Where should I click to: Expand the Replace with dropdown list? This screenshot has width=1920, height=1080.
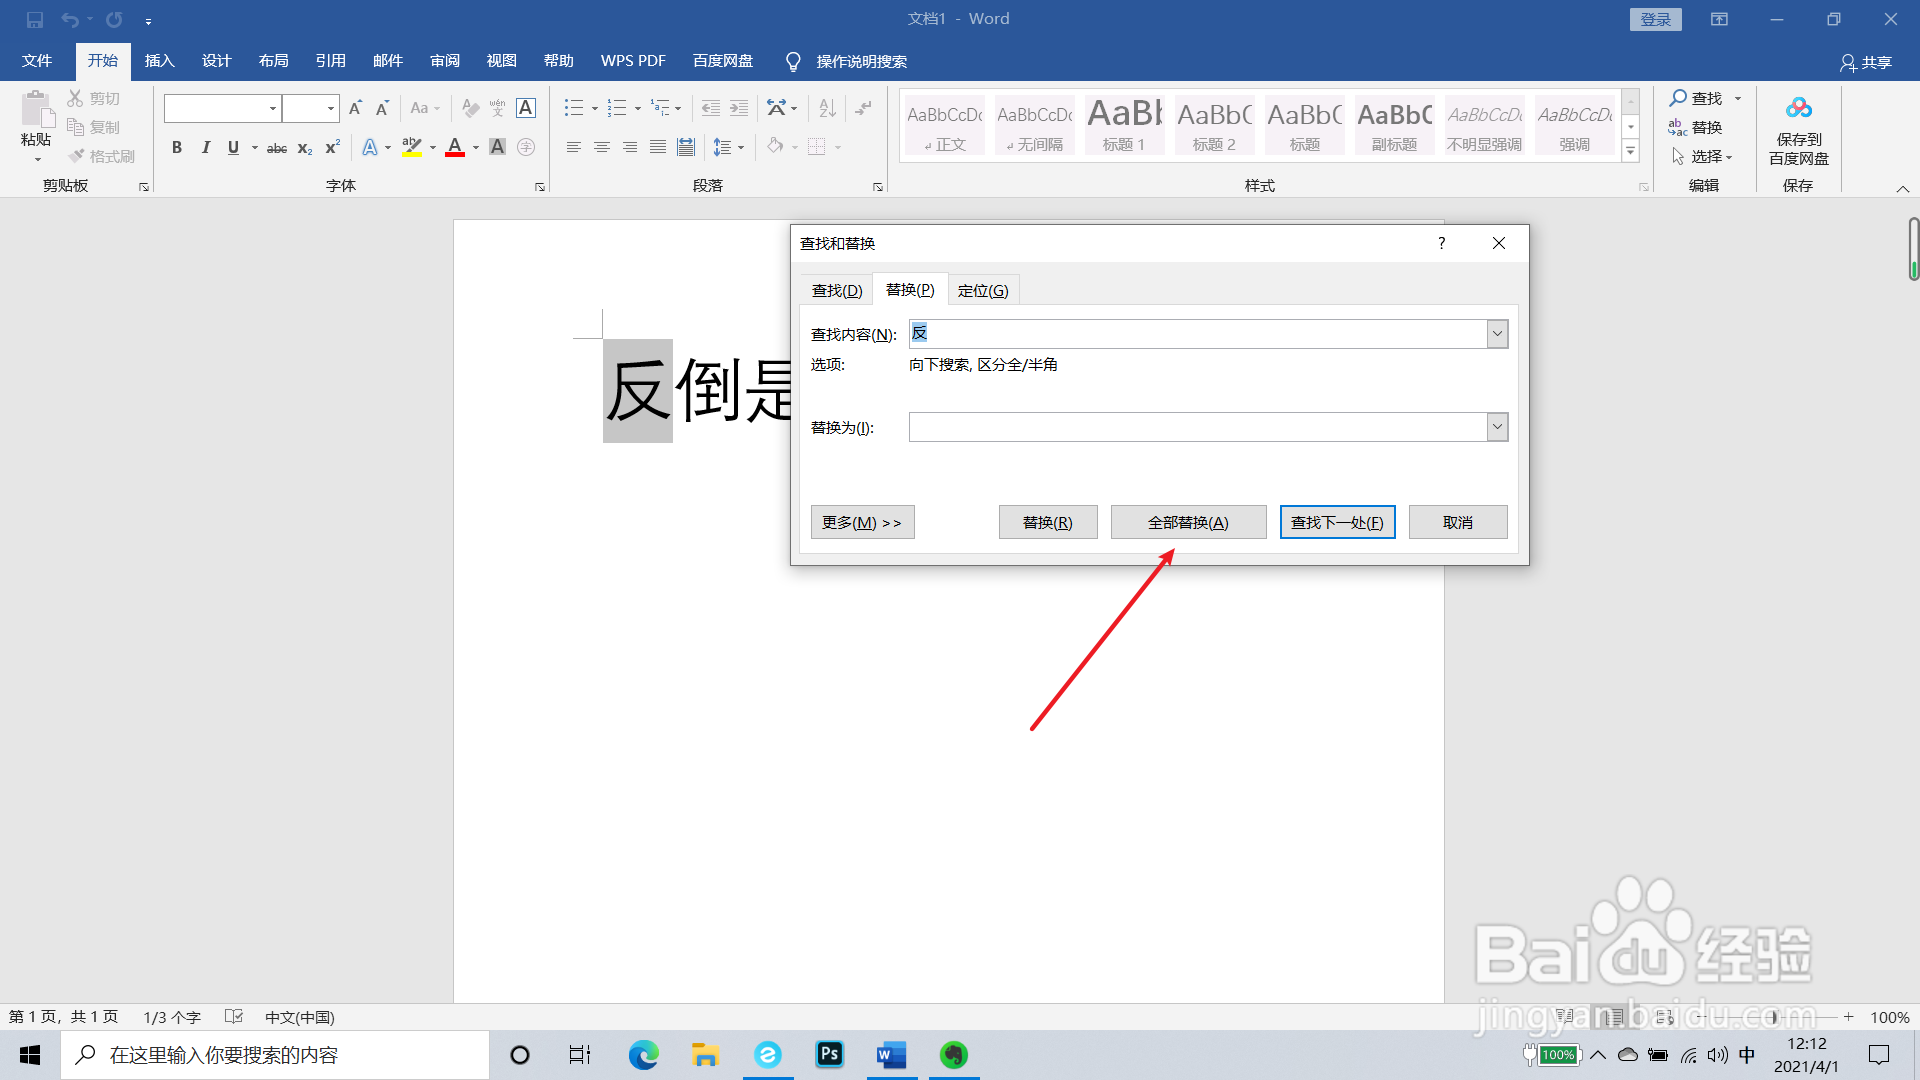1497,427
